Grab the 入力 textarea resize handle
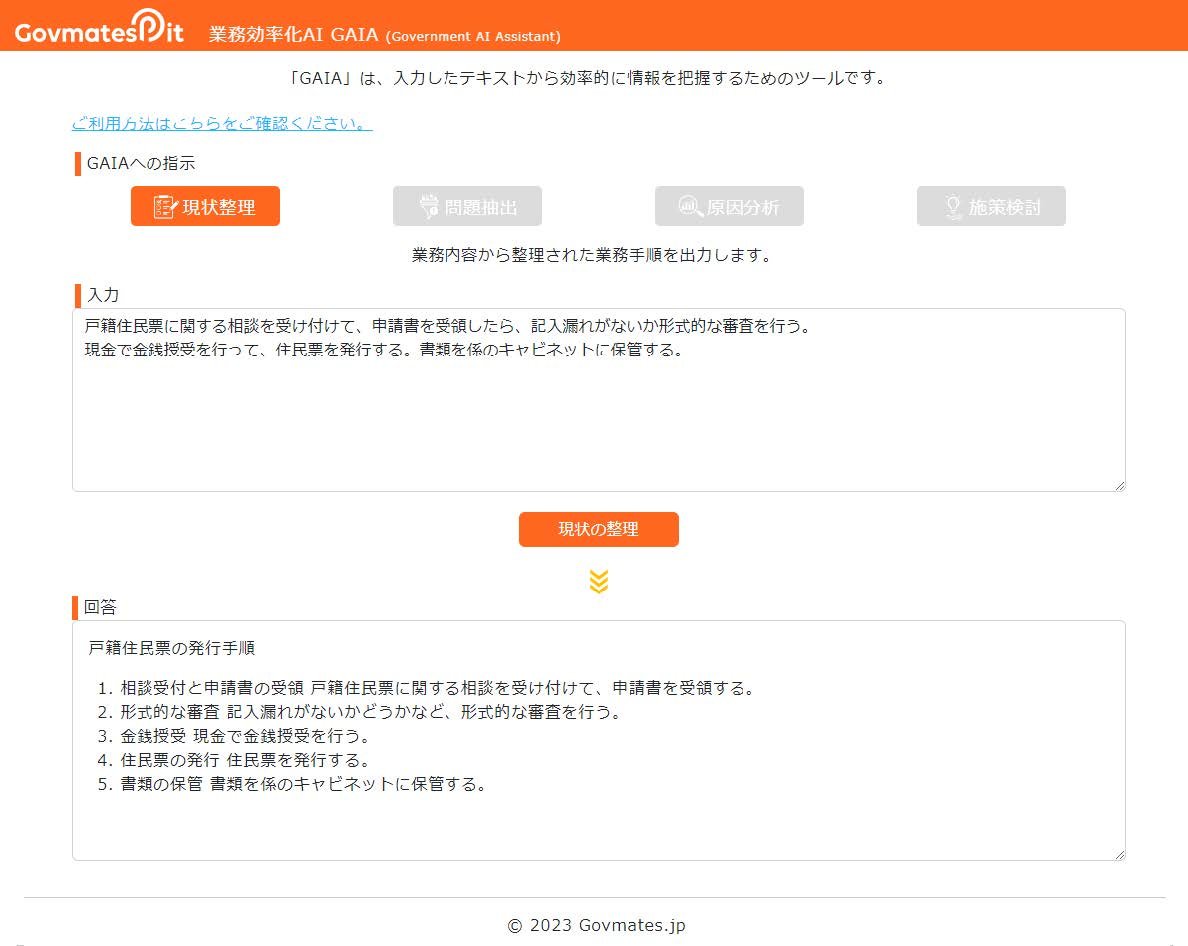Image resolution: width=1188 pixels, height=946 pixels. [x=1118, y=484]
